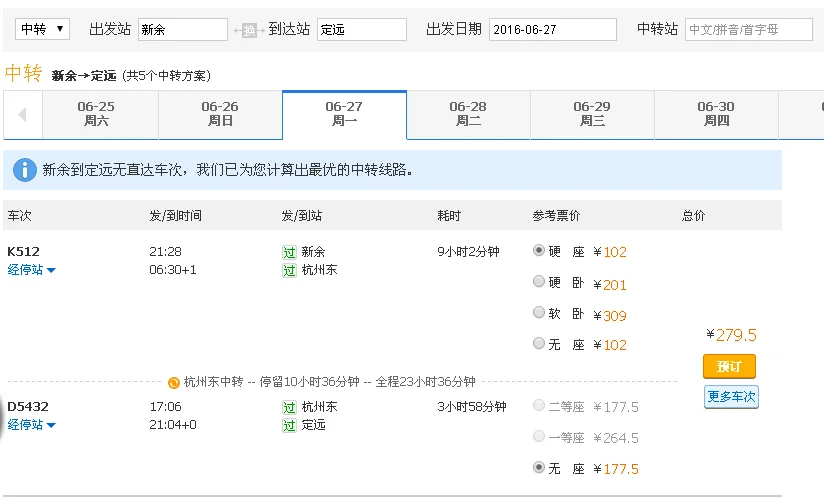The width and height of the screenshot is (824, 500).
Task: Select D5432 无座 ¥177.5 radio button
Action: pos(539,467)
